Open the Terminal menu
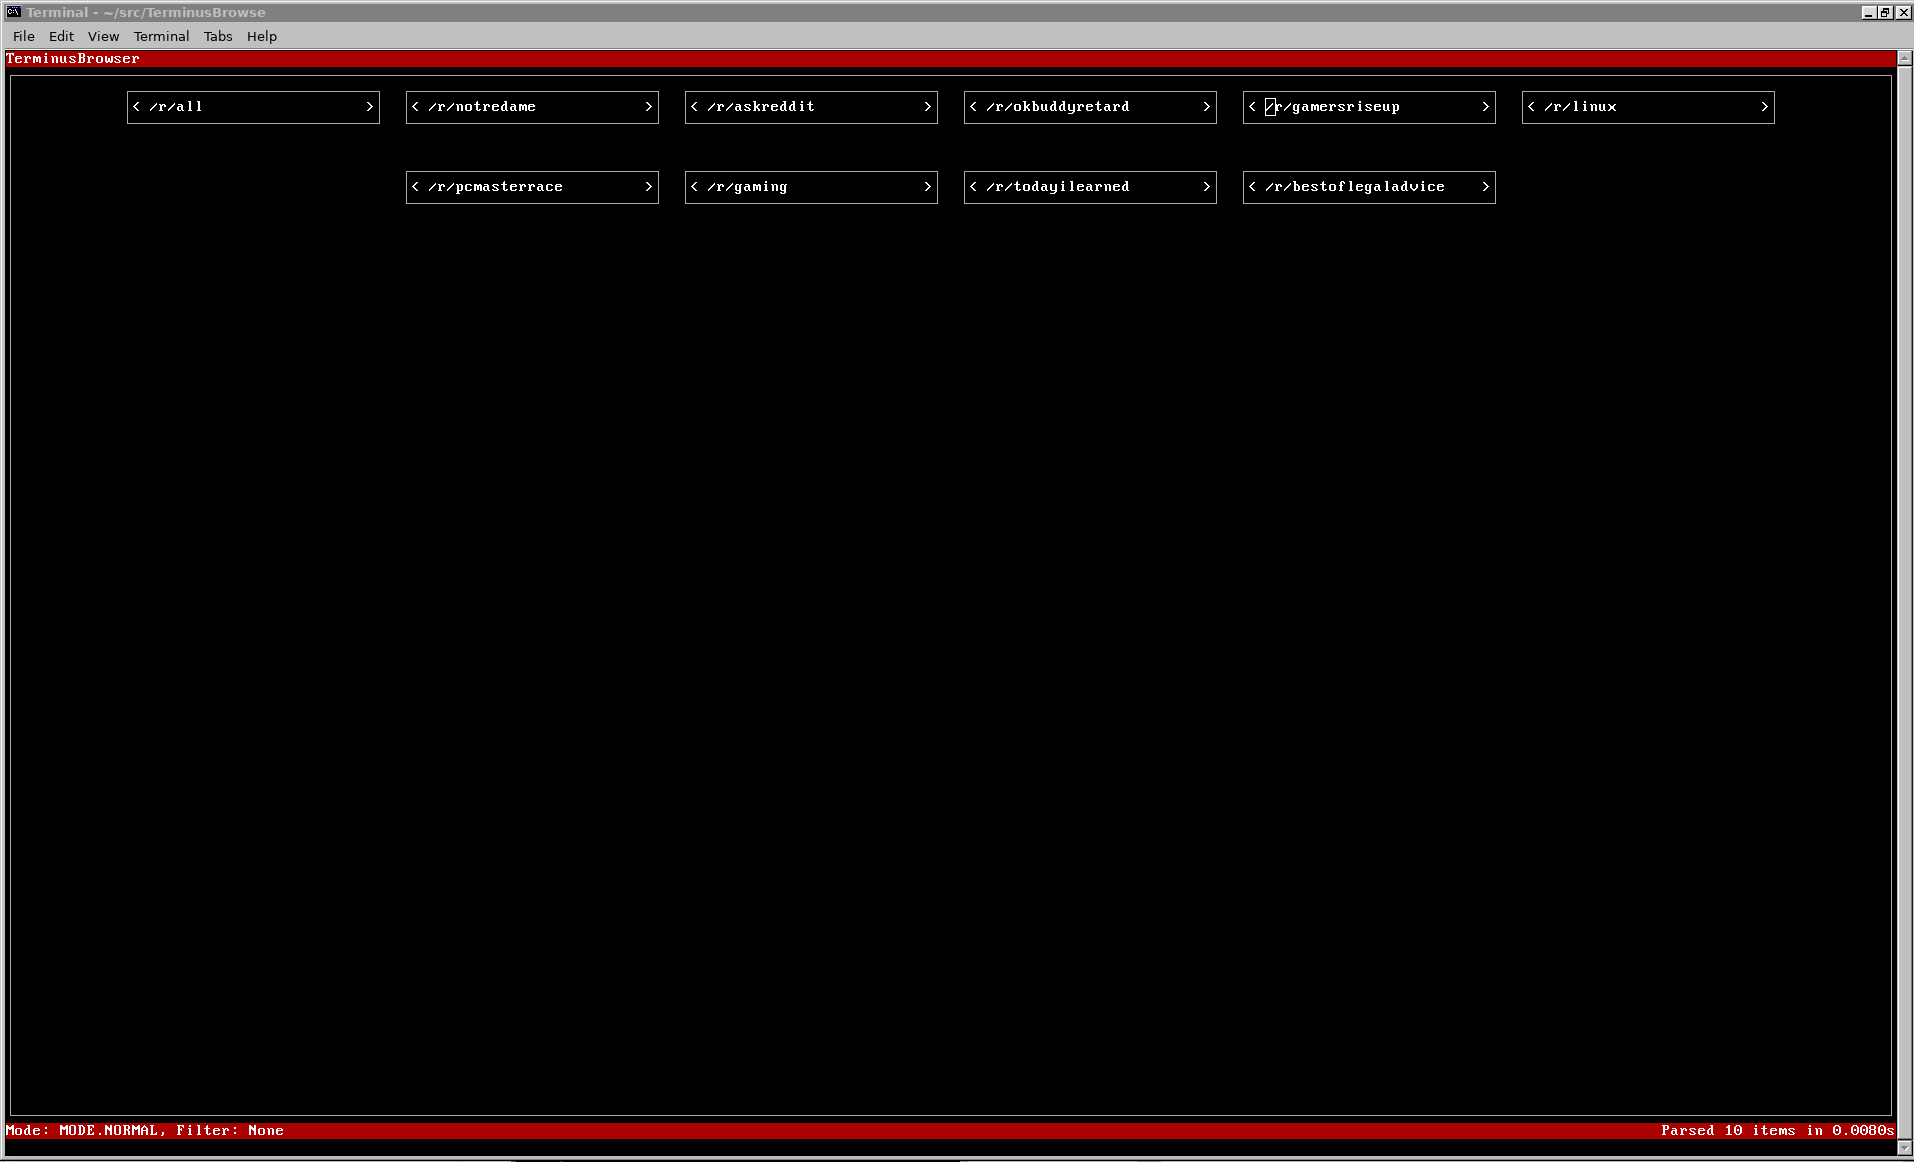 [161, 36]
